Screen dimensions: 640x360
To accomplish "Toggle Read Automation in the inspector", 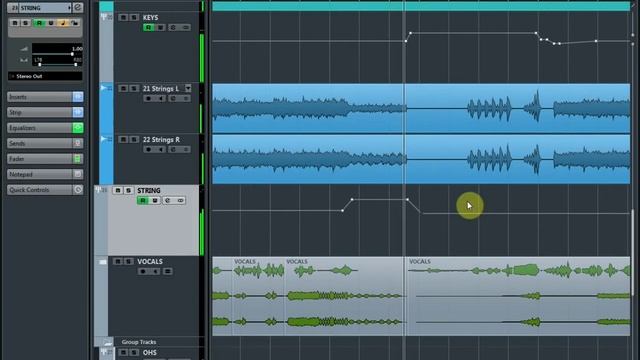I will (x=39, y=23).
